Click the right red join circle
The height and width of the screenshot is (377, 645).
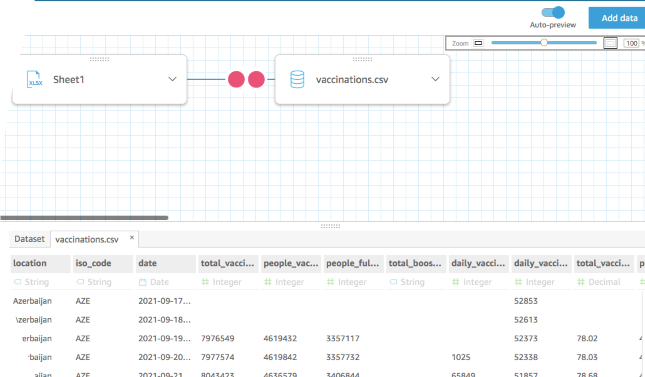pyautogui.click(x=256, y=79)
